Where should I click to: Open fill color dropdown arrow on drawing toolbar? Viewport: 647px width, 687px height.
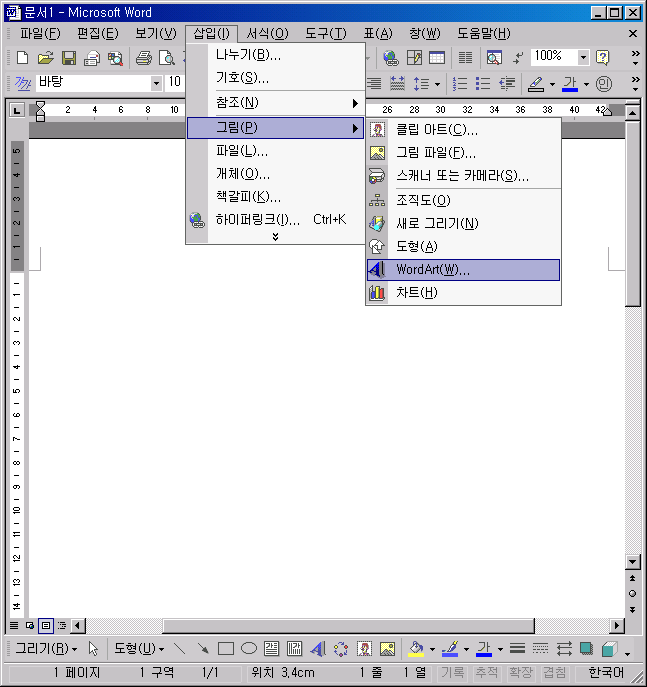click(432, 649)
